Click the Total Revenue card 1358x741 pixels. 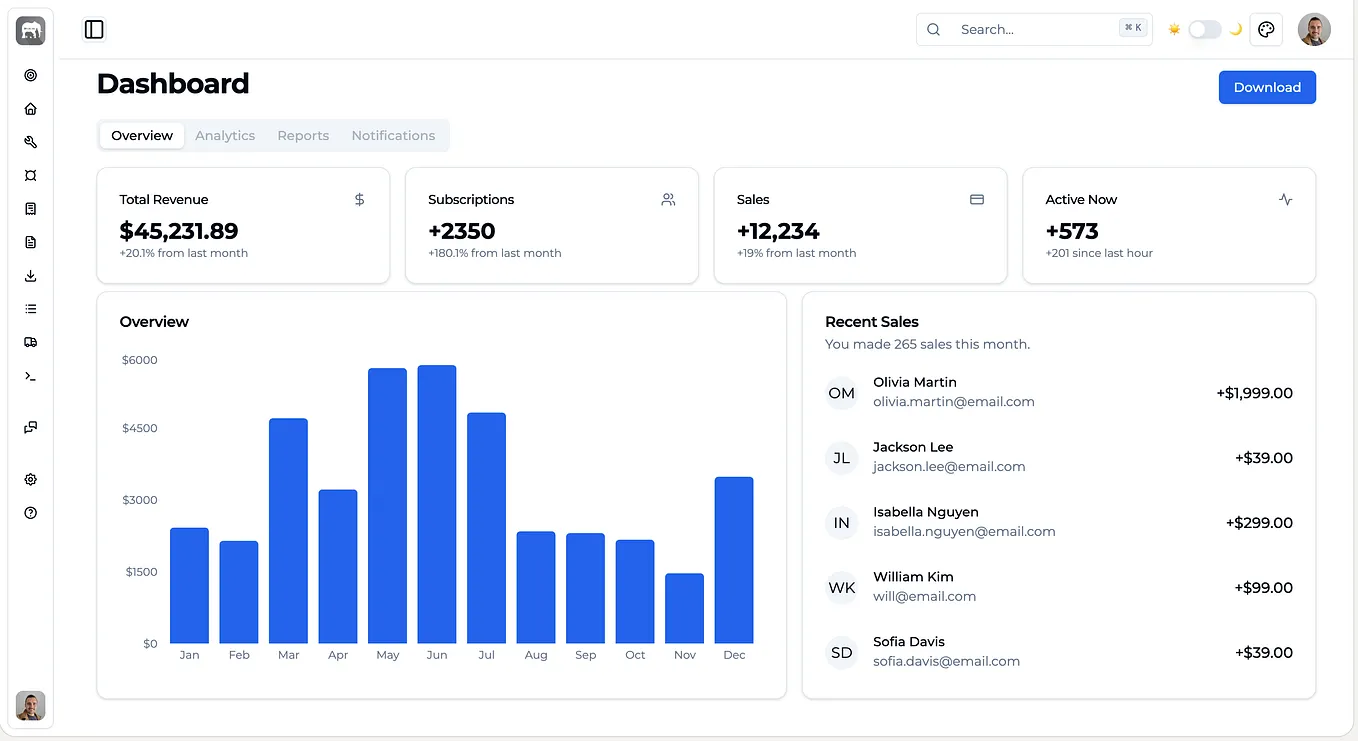click(243, 225)
